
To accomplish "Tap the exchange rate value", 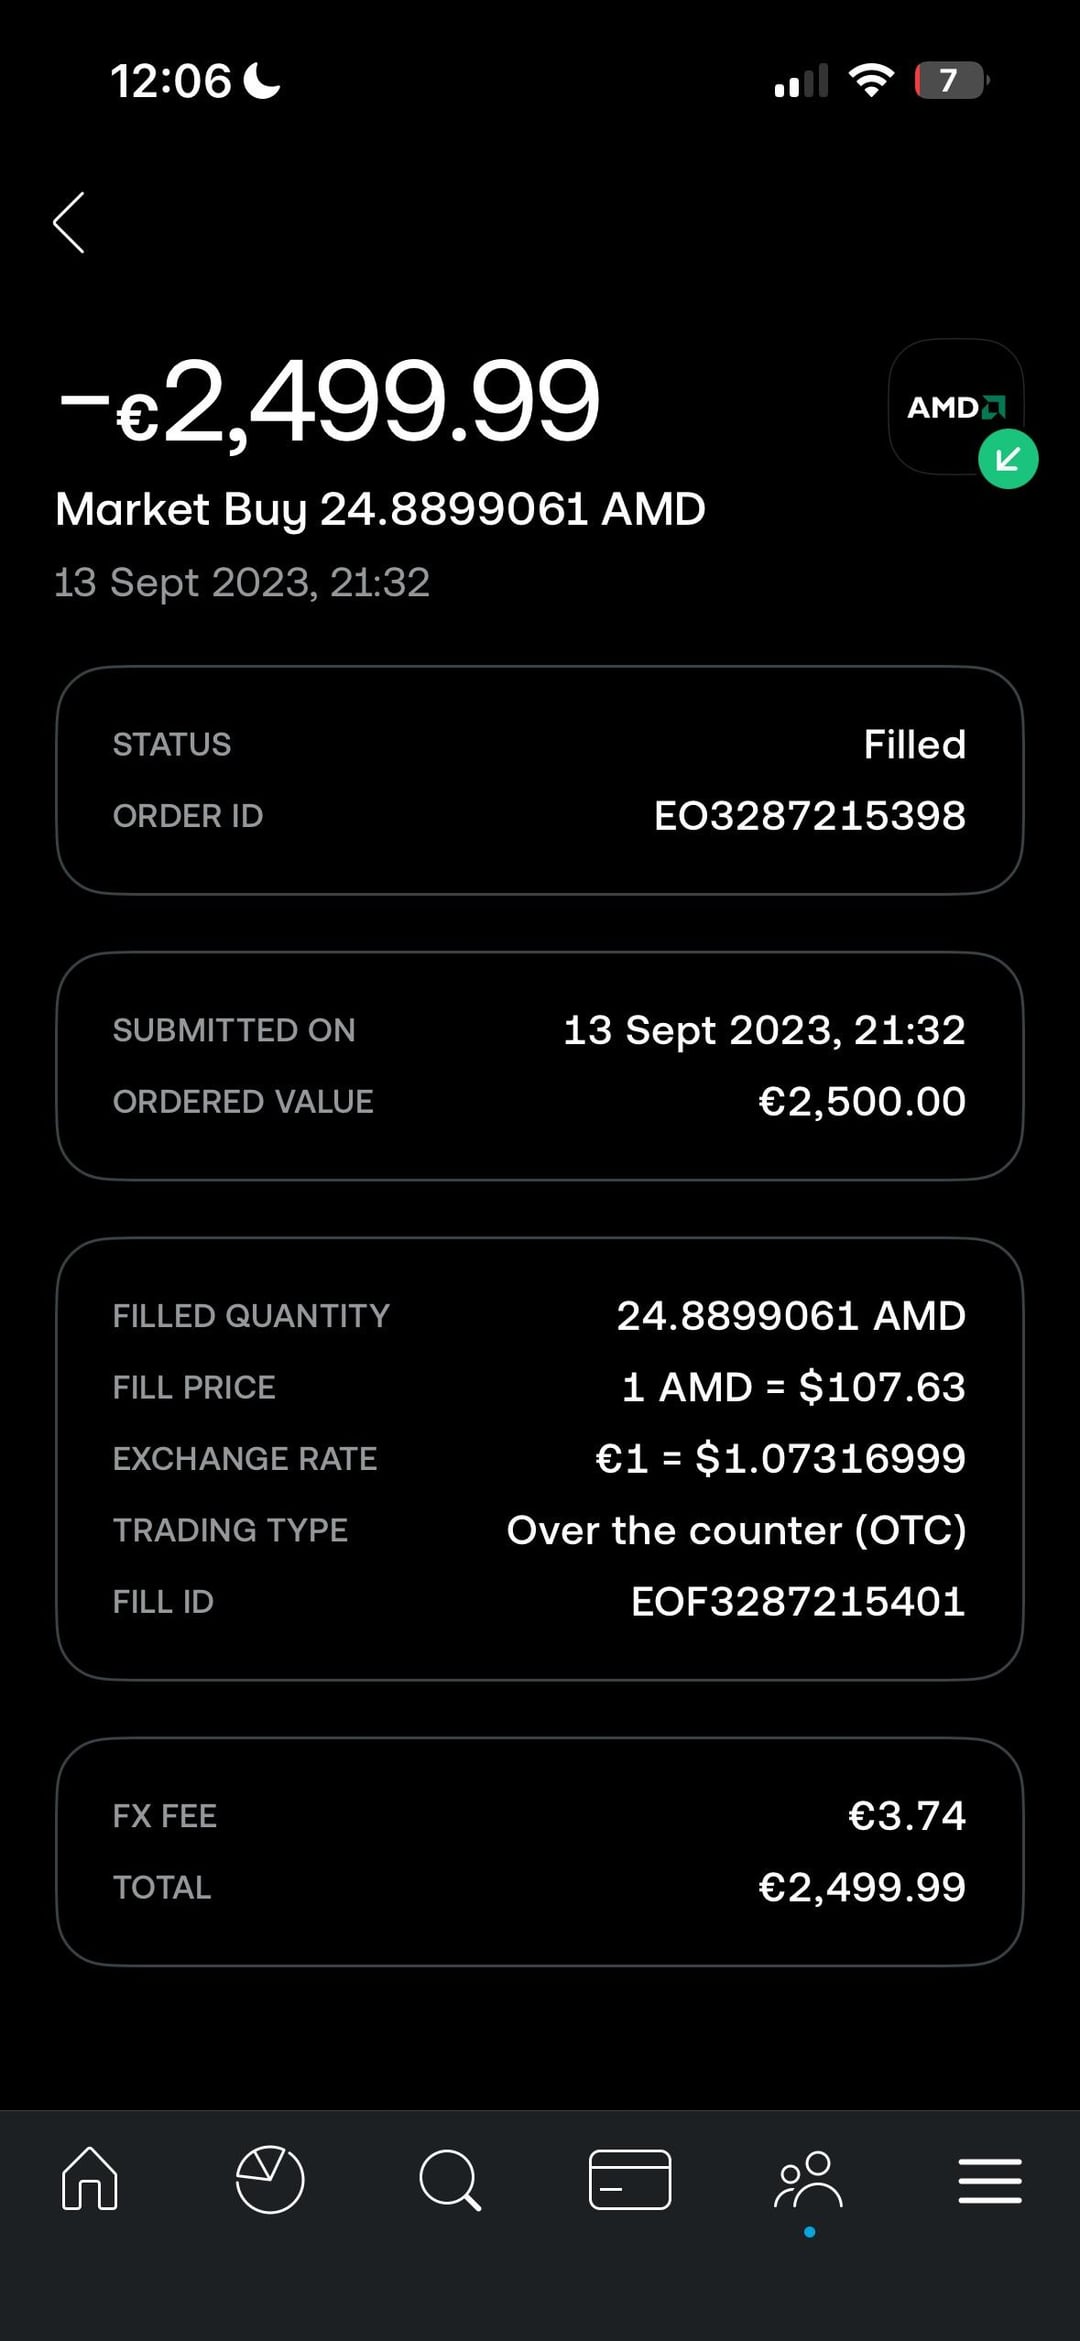I will click(x=780, y=1459).
